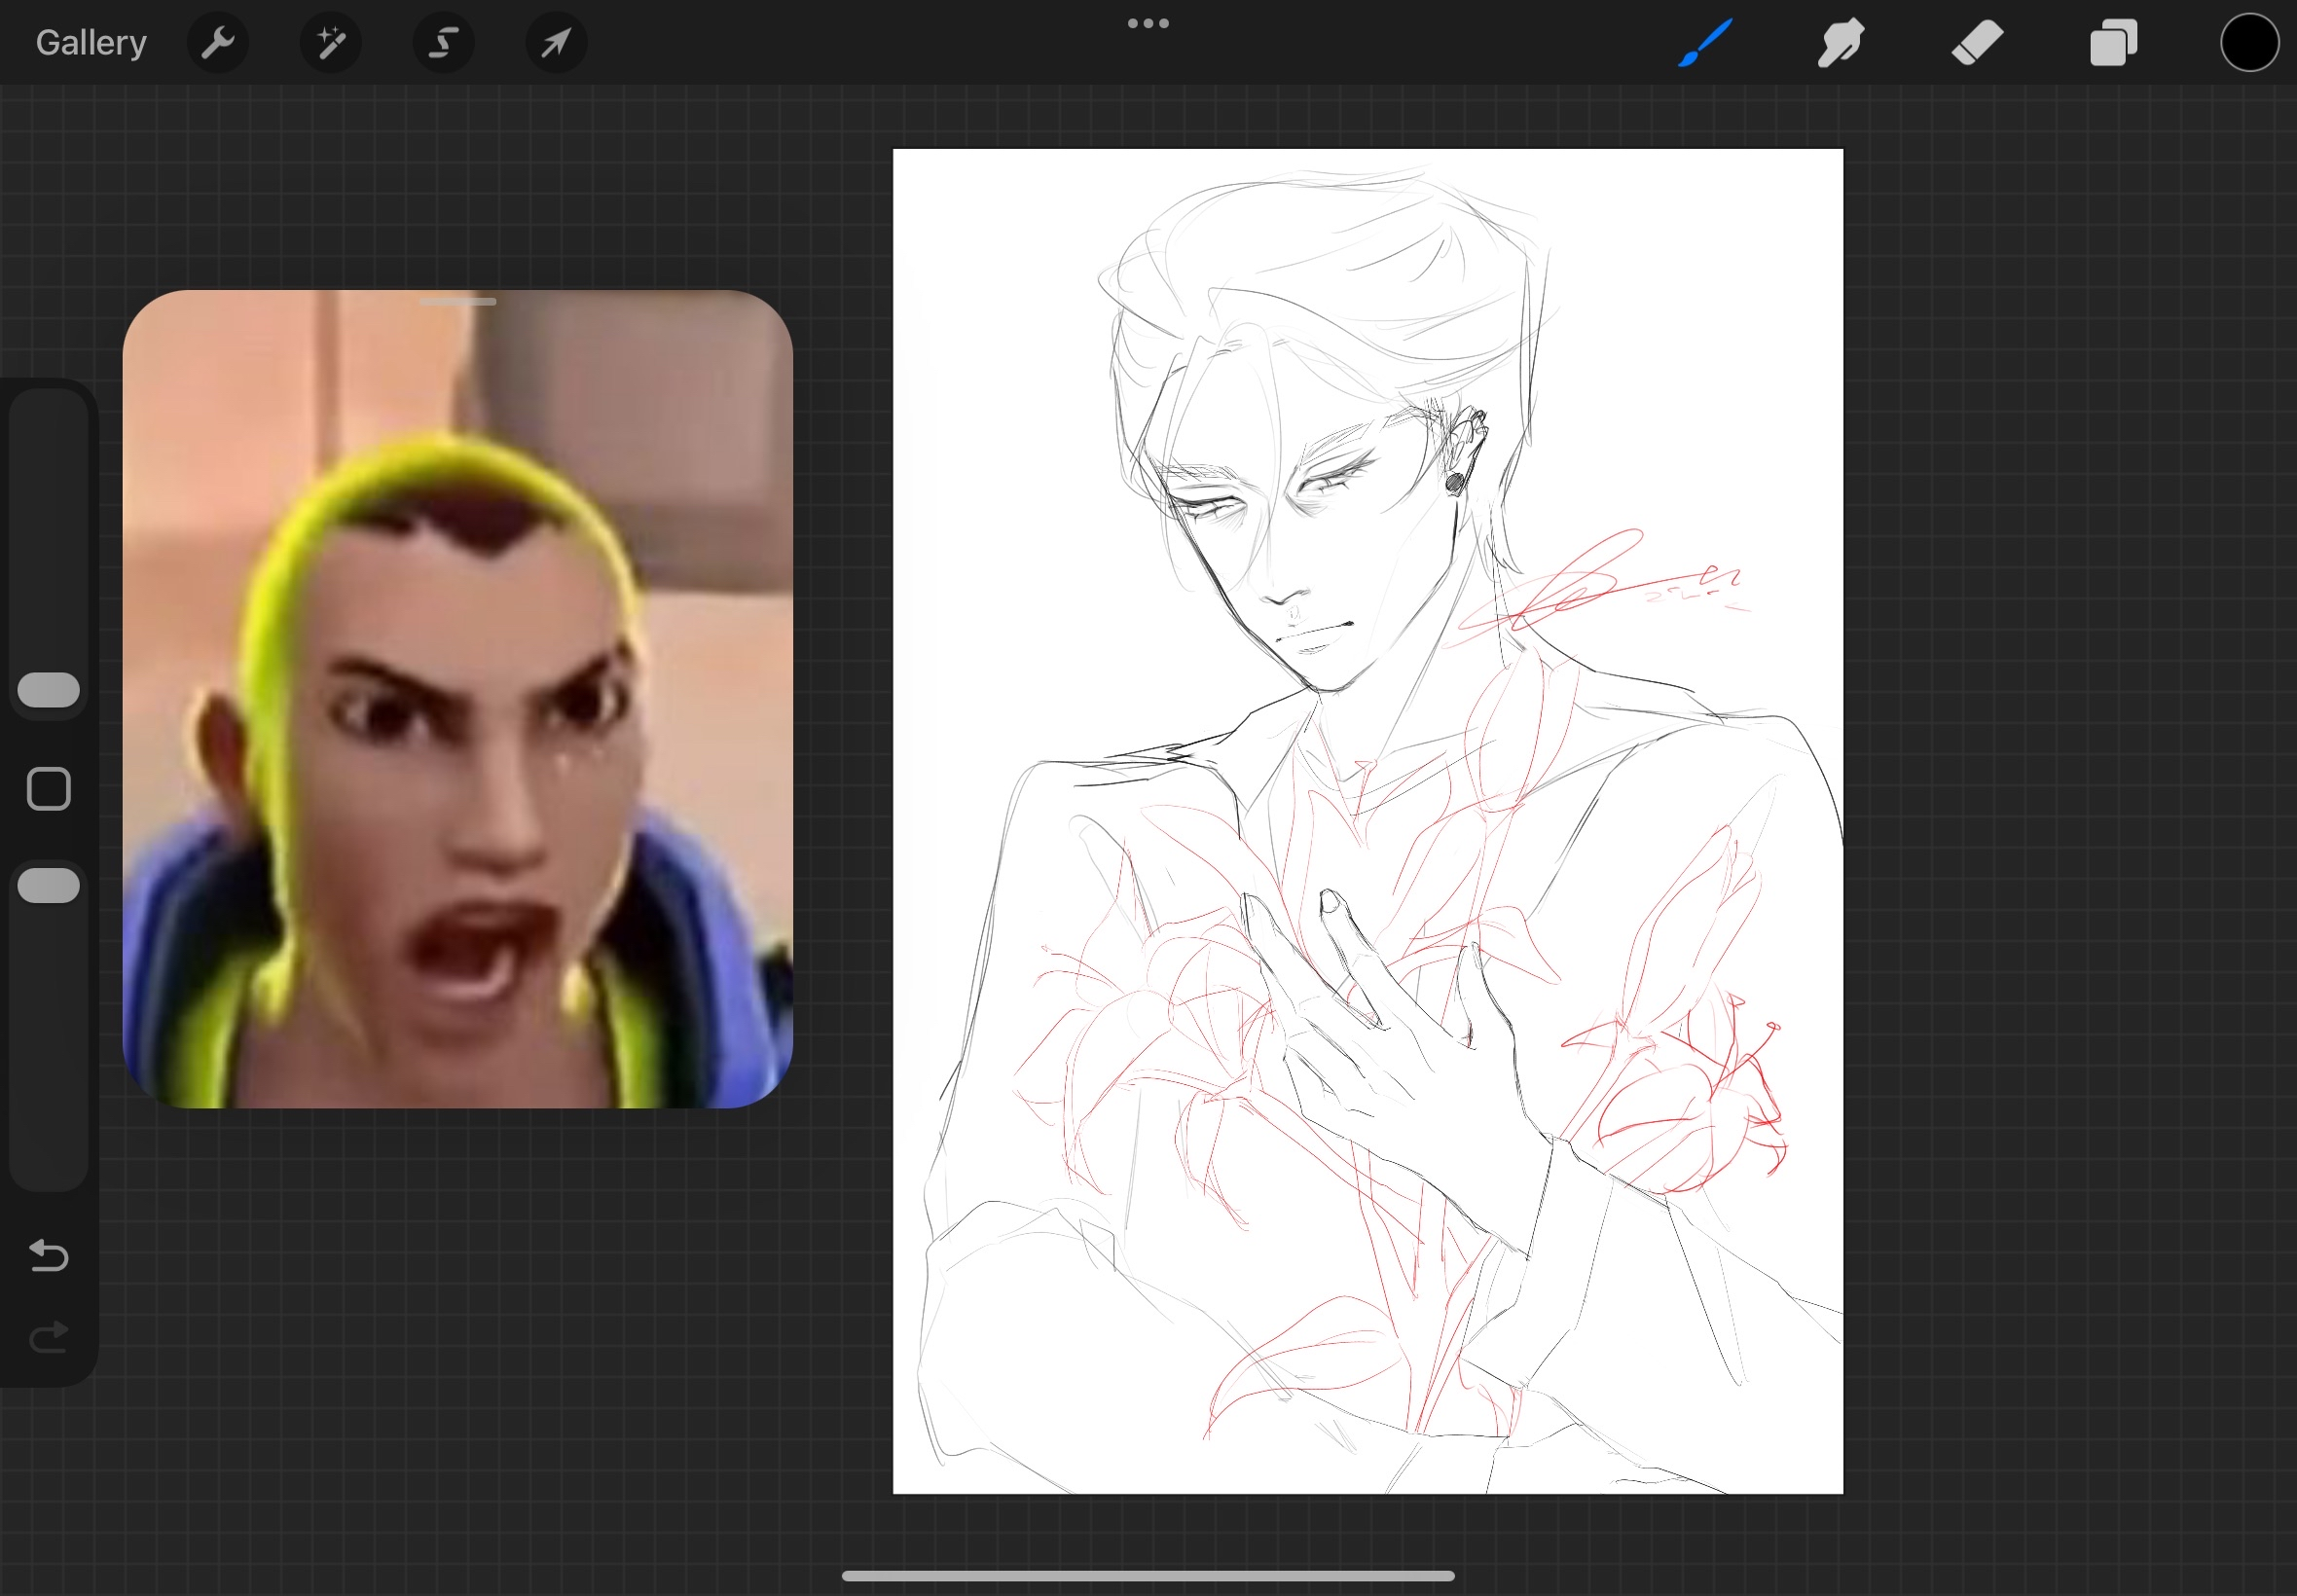Return to the Gallery
Image resolution: width=2297 pixels, height=1596 pixels.
point(91,43)
